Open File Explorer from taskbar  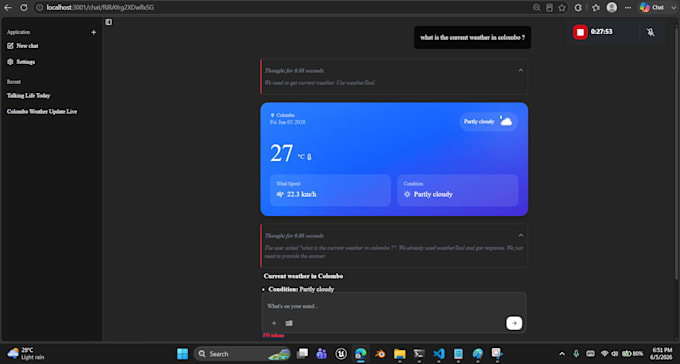[x=399, y=354]
